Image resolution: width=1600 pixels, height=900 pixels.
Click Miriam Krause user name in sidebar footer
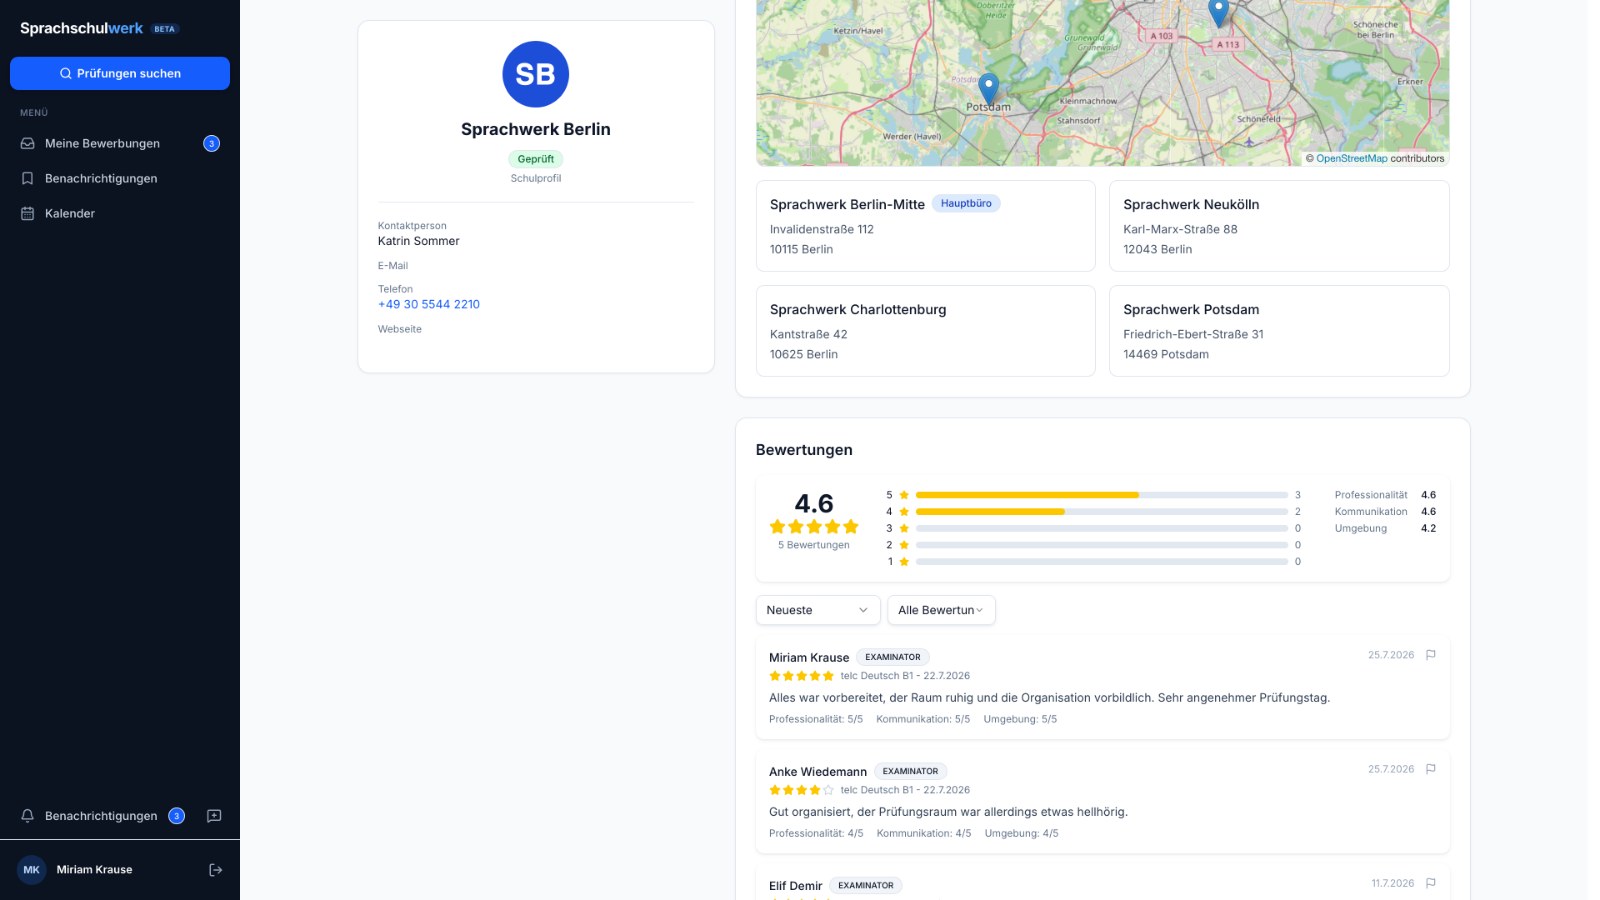[x=94, y=870]
